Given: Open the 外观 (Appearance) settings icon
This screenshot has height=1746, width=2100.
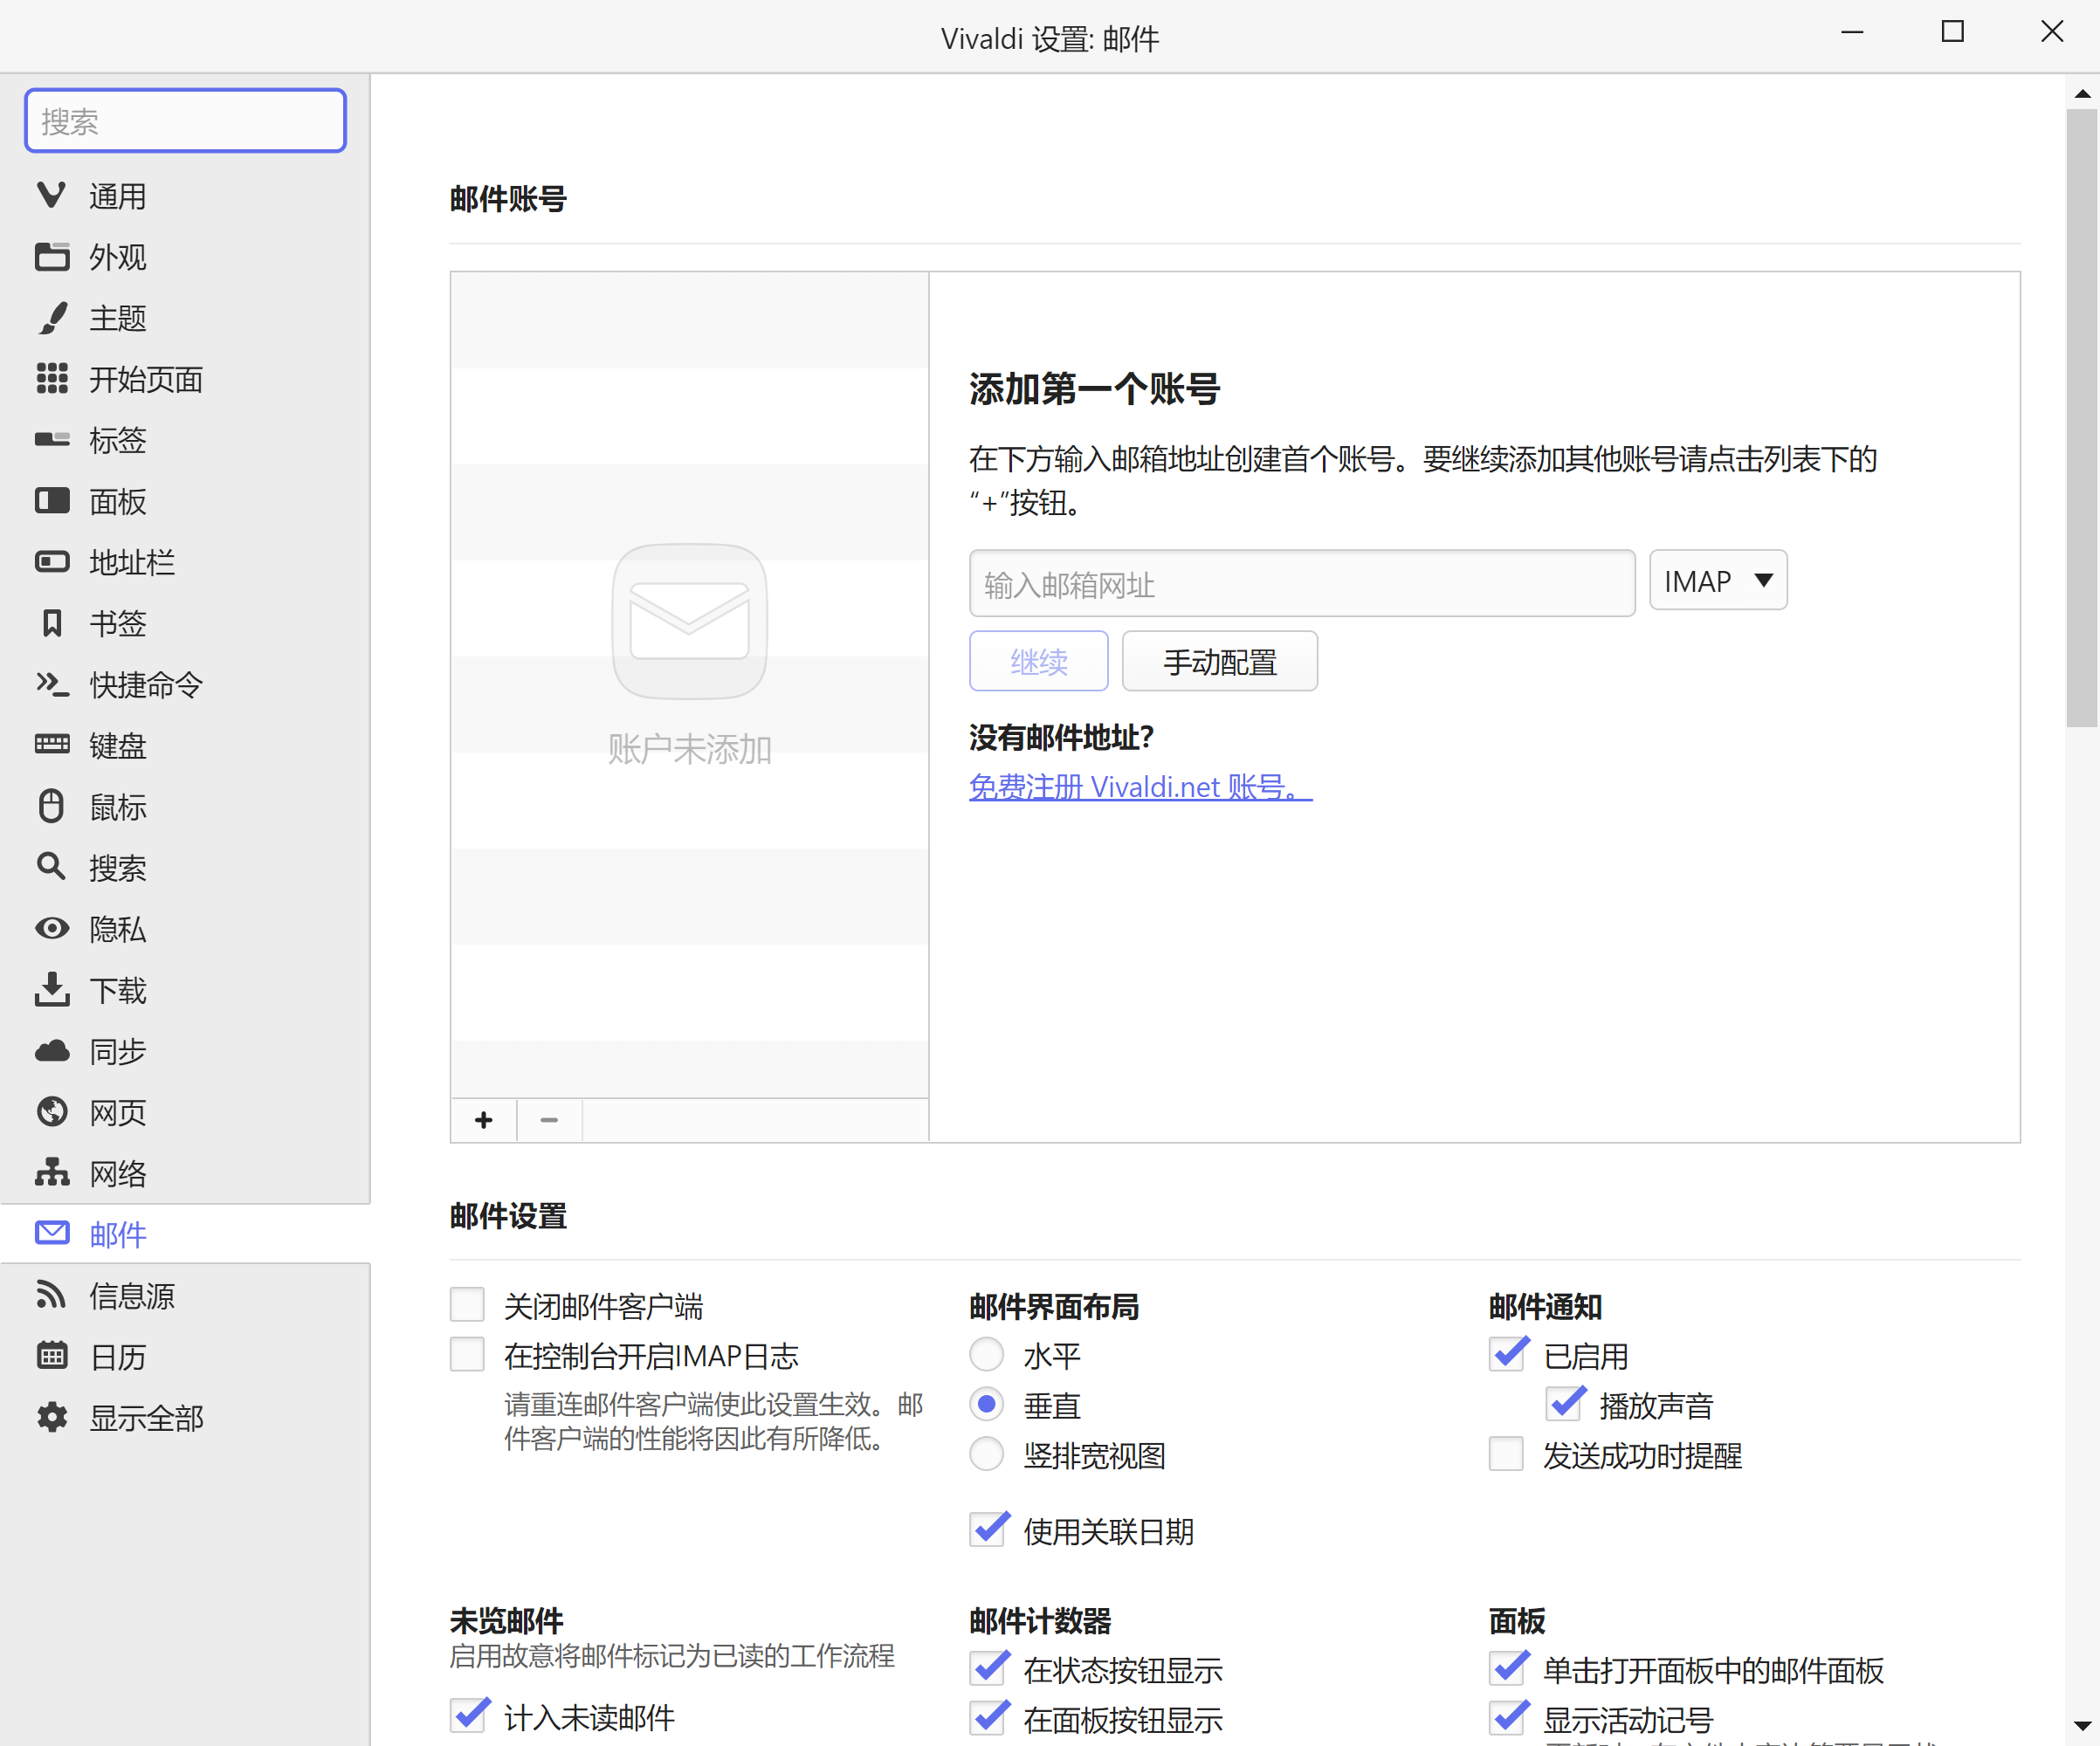Looking at the screenshot, I should pyautogui.click(x=52, y=257).
